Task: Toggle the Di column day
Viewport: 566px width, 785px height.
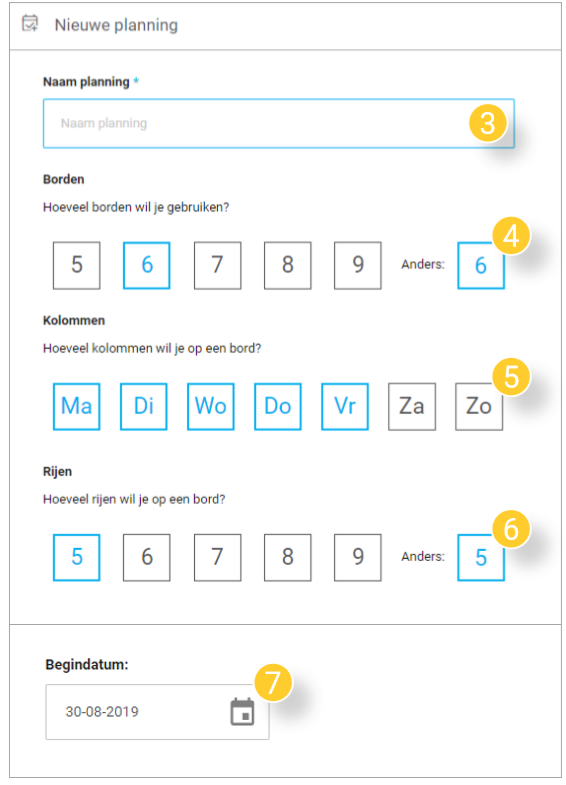Action: click(144, 407)
